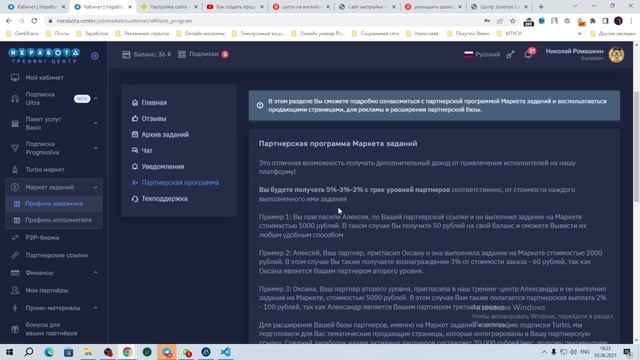640x360 pixels.
Task: Click the link icon in the top bar
Action: (x=510, y=54)
